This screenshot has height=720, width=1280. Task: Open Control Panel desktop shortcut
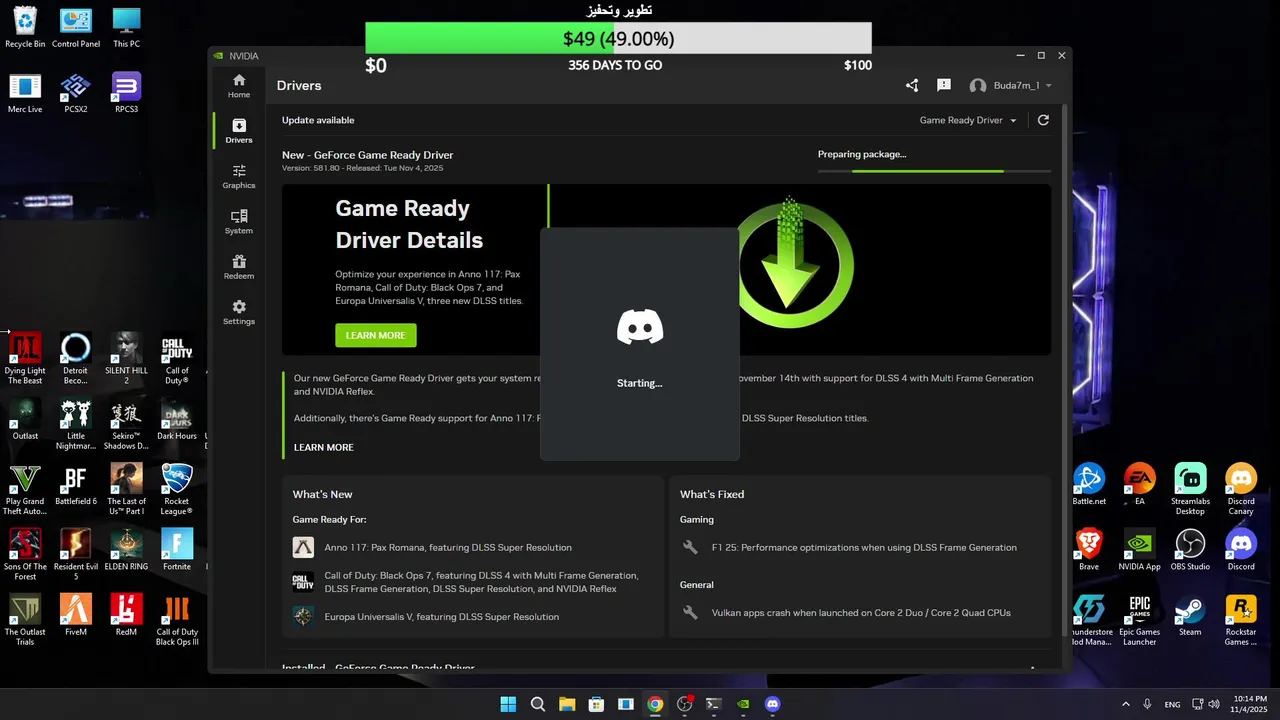pyautogui.click(x=76, y=27)
